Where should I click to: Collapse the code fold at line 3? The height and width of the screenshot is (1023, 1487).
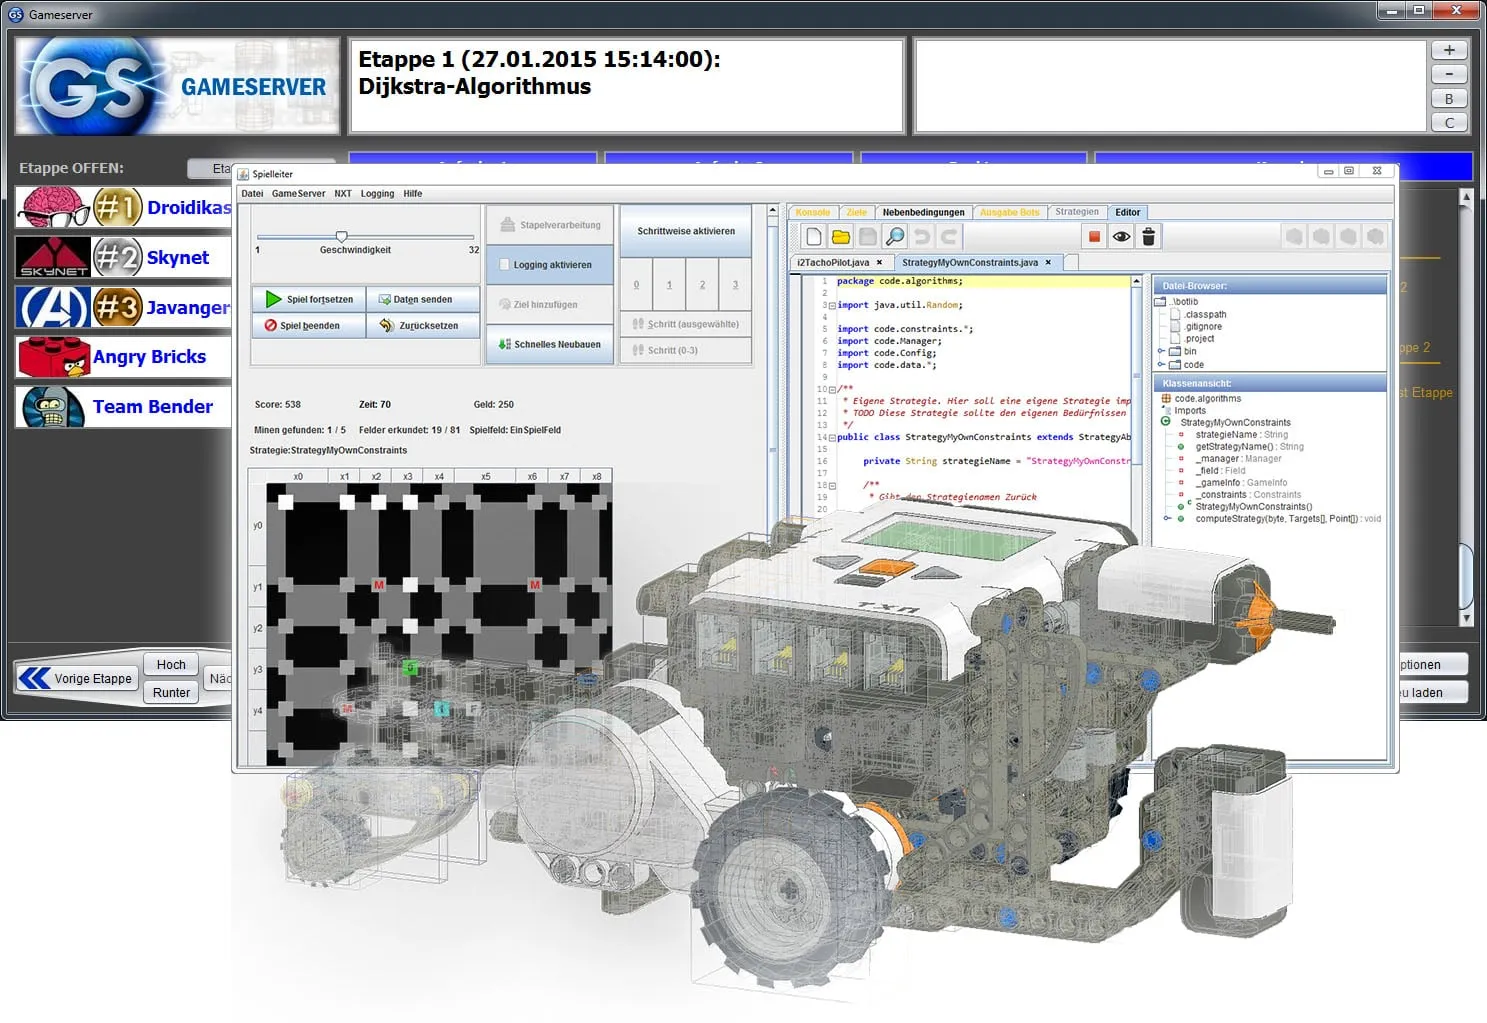pyautogui.click(x=832, y=305)
